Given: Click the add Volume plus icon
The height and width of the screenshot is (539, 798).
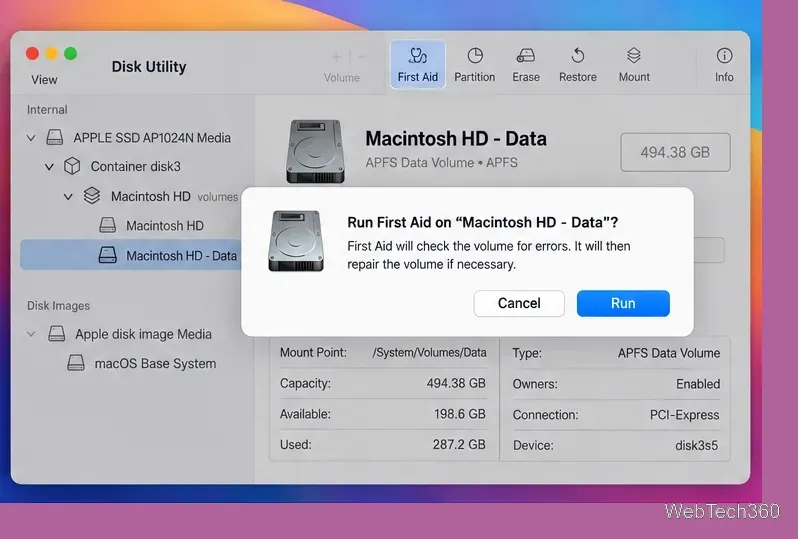Looking at the screenshot, I should click(x=337, y=57).
